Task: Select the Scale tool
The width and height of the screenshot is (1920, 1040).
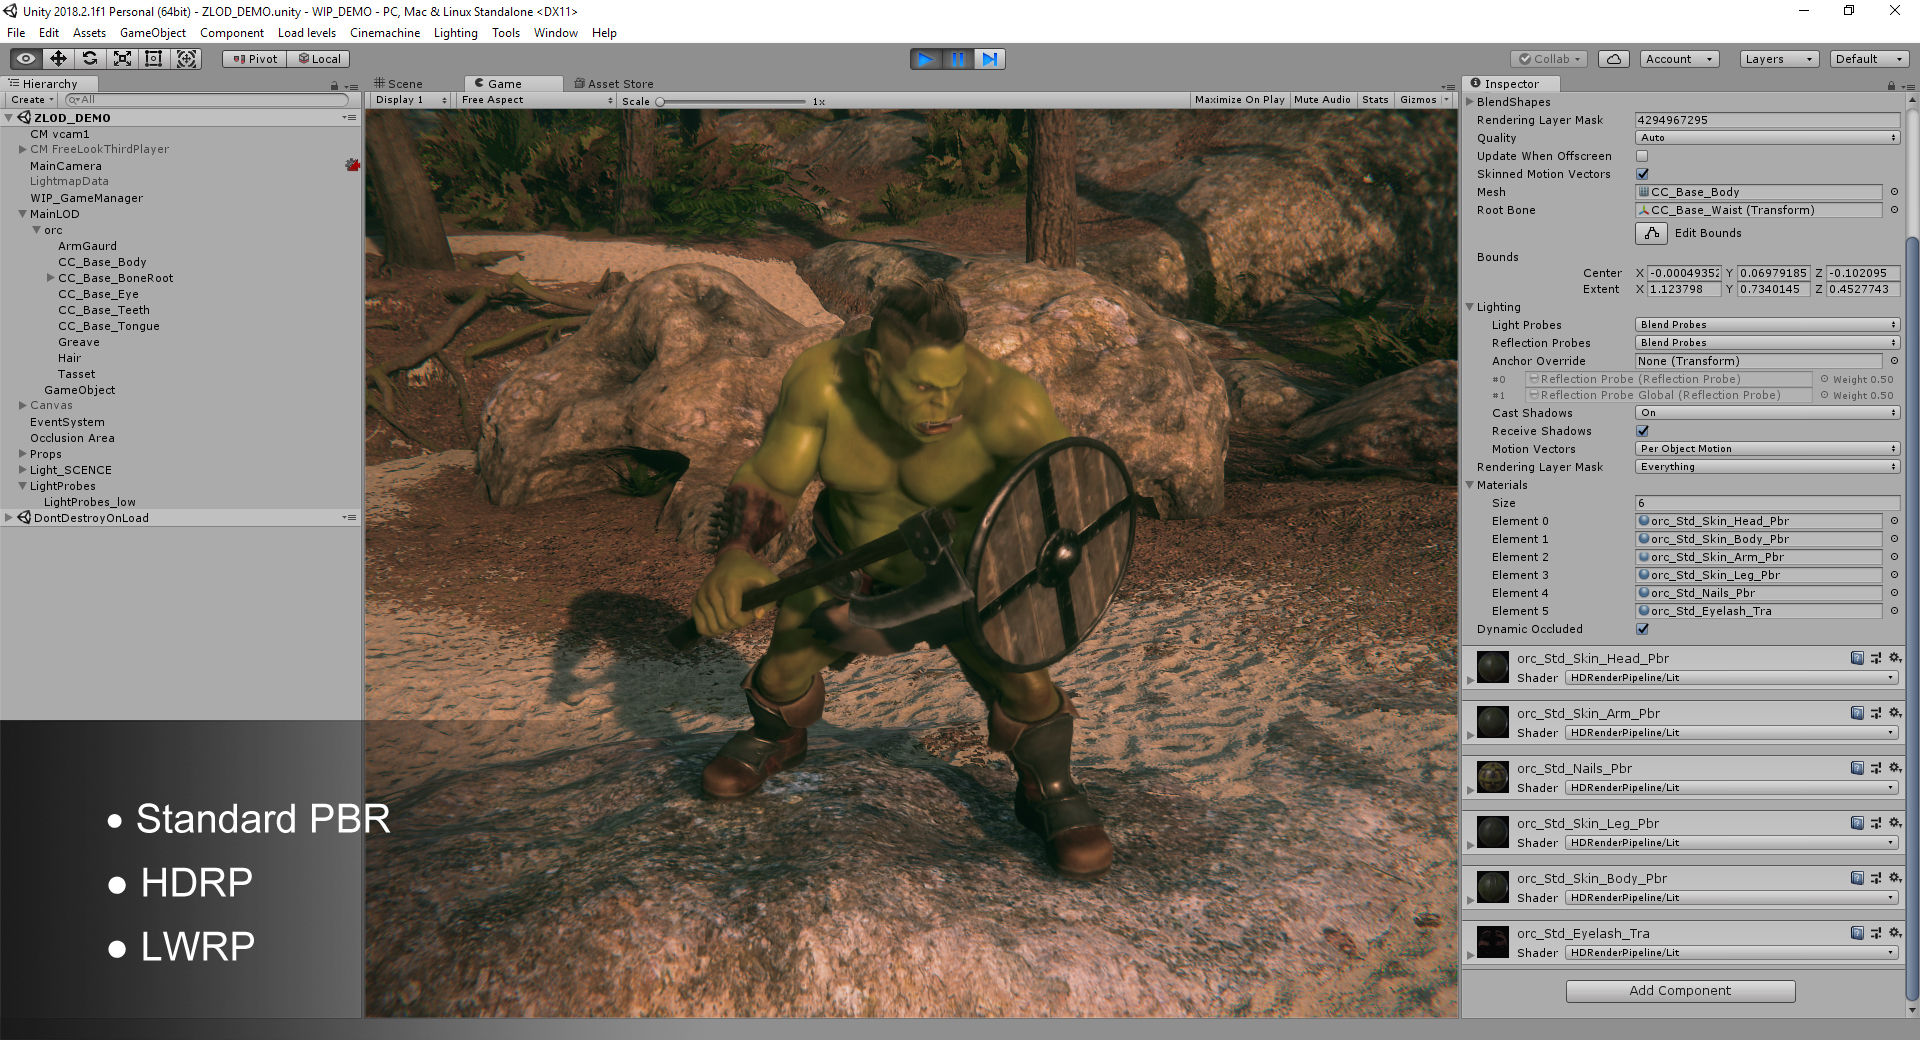Action: (x=122, y=59)
